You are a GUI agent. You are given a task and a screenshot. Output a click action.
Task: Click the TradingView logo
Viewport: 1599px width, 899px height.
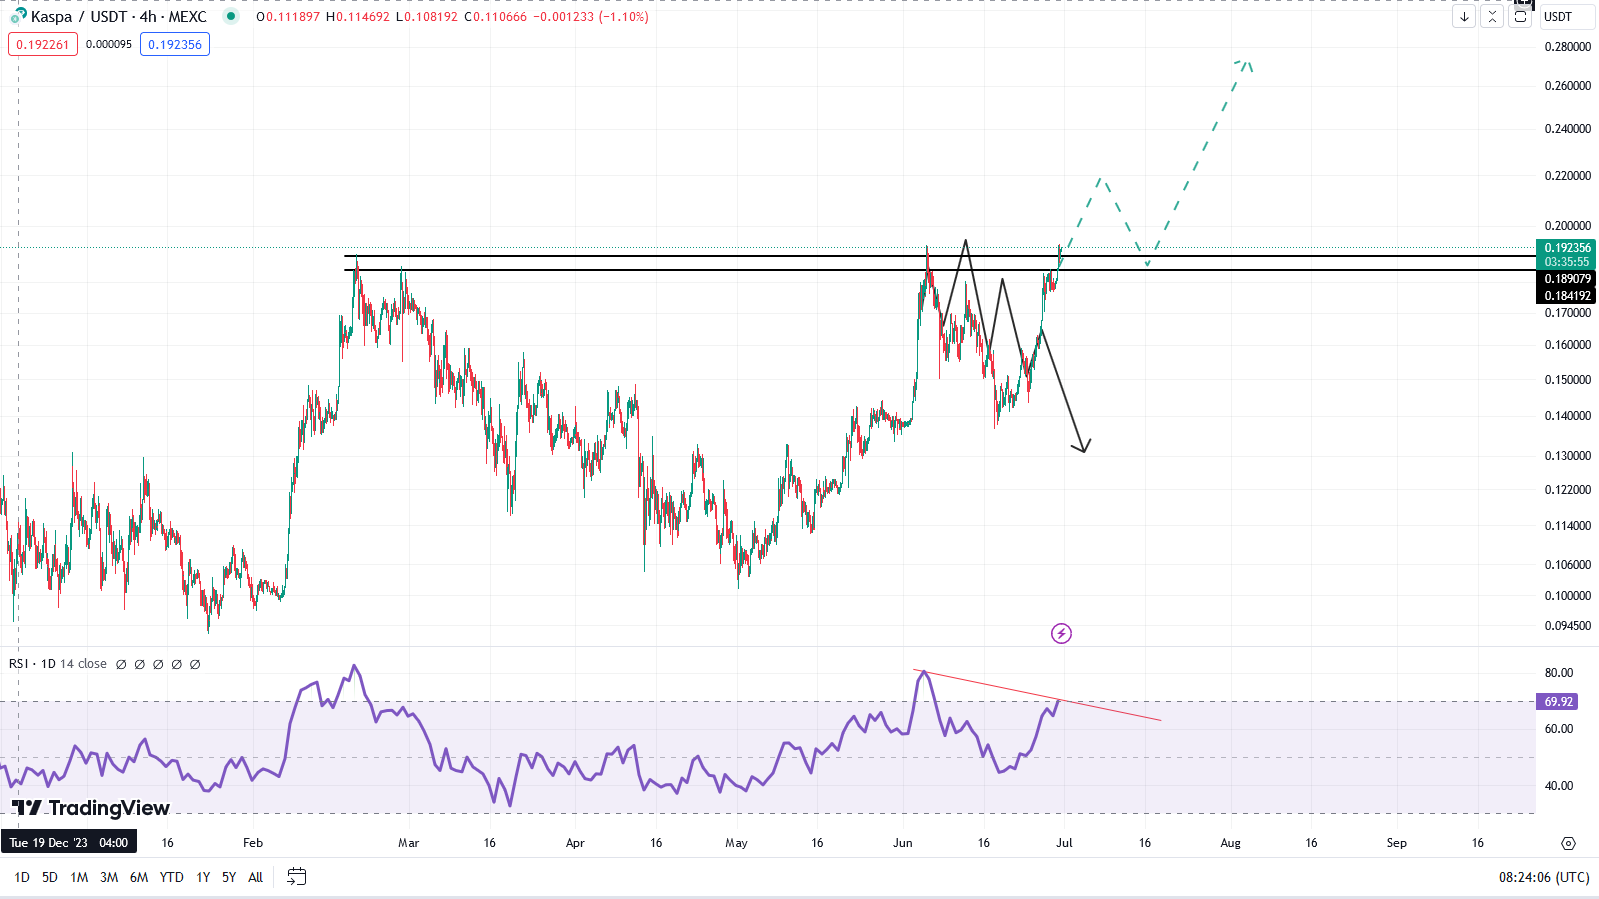(x=91, y=808)
